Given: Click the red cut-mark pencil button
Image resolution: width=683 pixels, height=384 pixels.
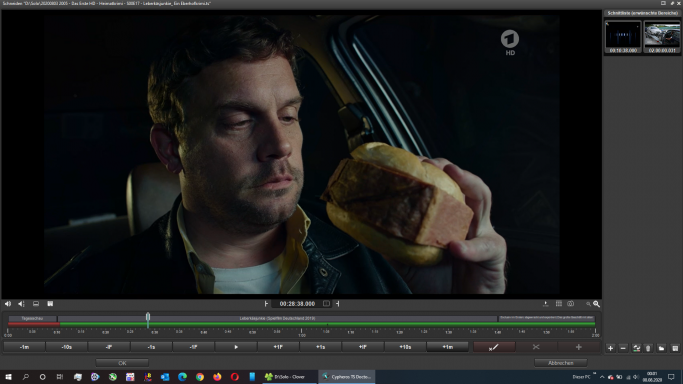Looking at the screenshot, I should pyautogui.click(x=494, y=347).
